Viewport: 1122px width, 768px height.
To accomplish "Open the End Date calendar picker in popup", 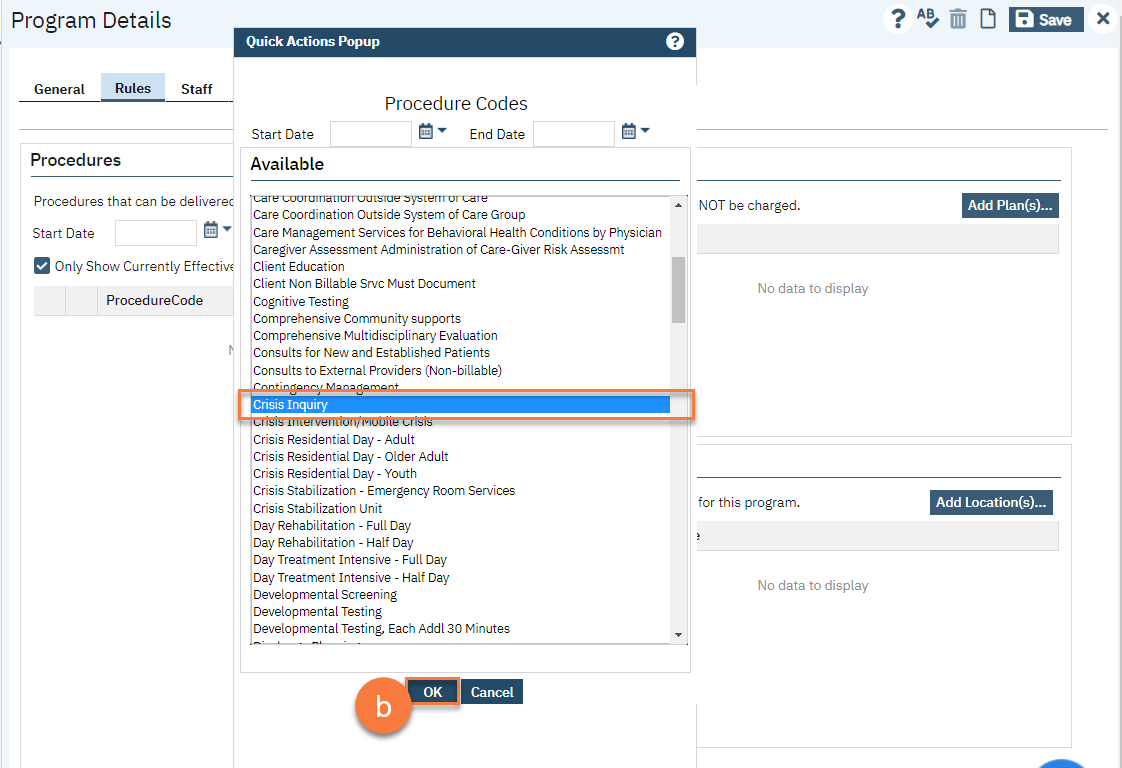I will [x=629, y=131].
